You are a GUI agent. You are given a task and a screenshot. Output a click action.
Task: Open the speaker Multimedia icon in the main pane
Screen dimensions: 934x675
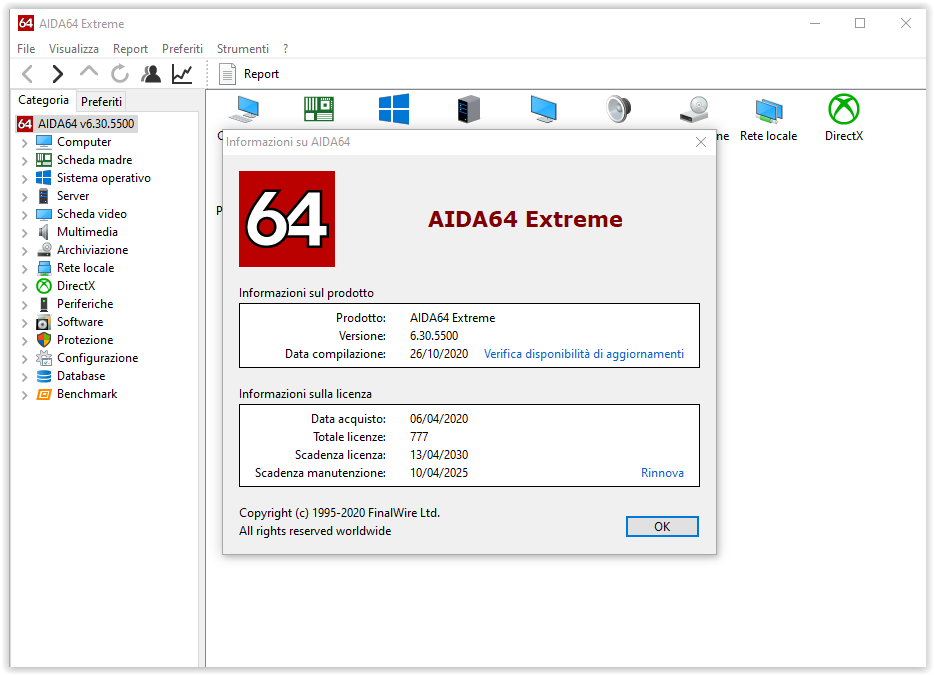tap(618, 109)
